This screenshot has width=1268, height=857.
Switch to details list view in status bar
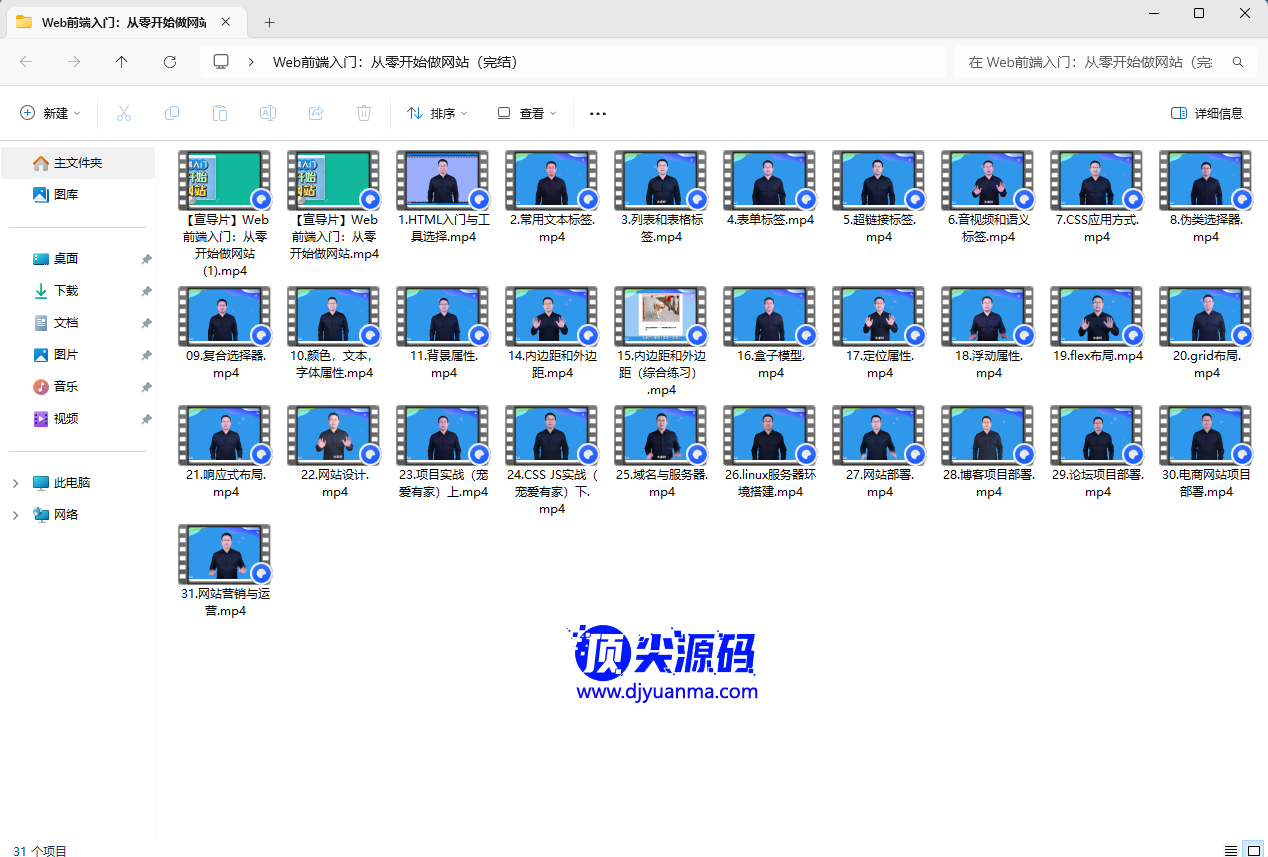click(1231, 850)
